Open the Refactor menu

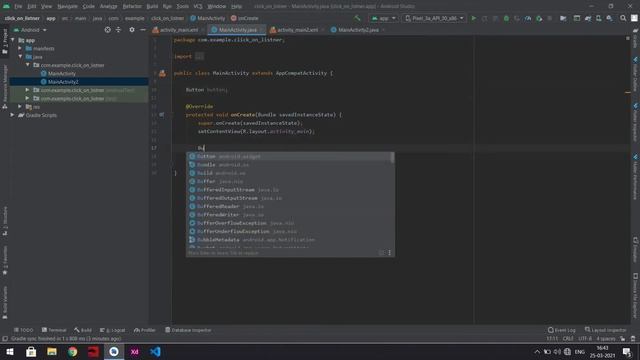(x=132, y=6)
